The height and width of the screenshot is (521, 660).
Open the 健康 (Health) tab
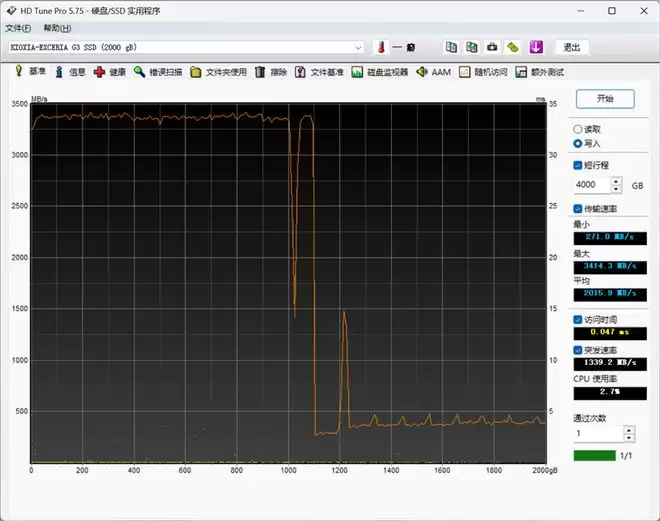click(x=110, y=72)
